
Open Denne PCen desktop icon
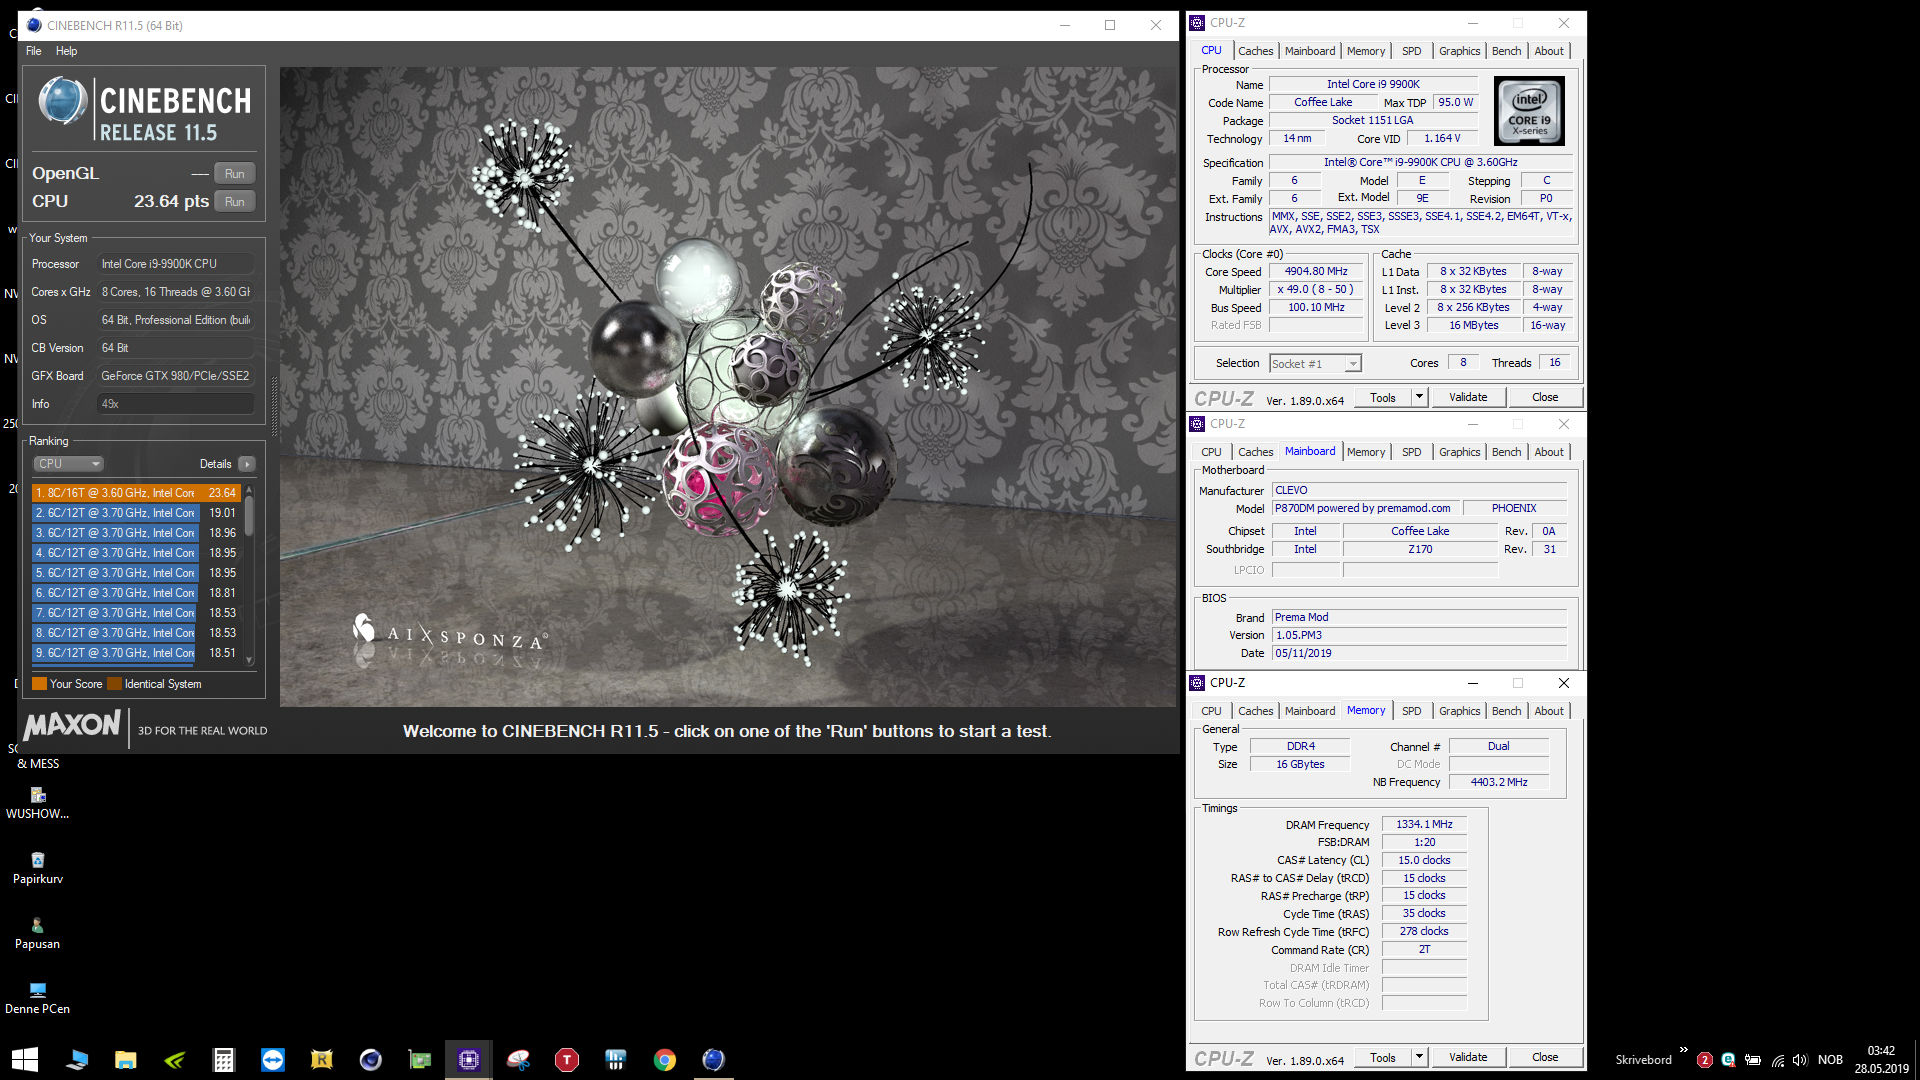pyautogui.click(x=38, y=997)
